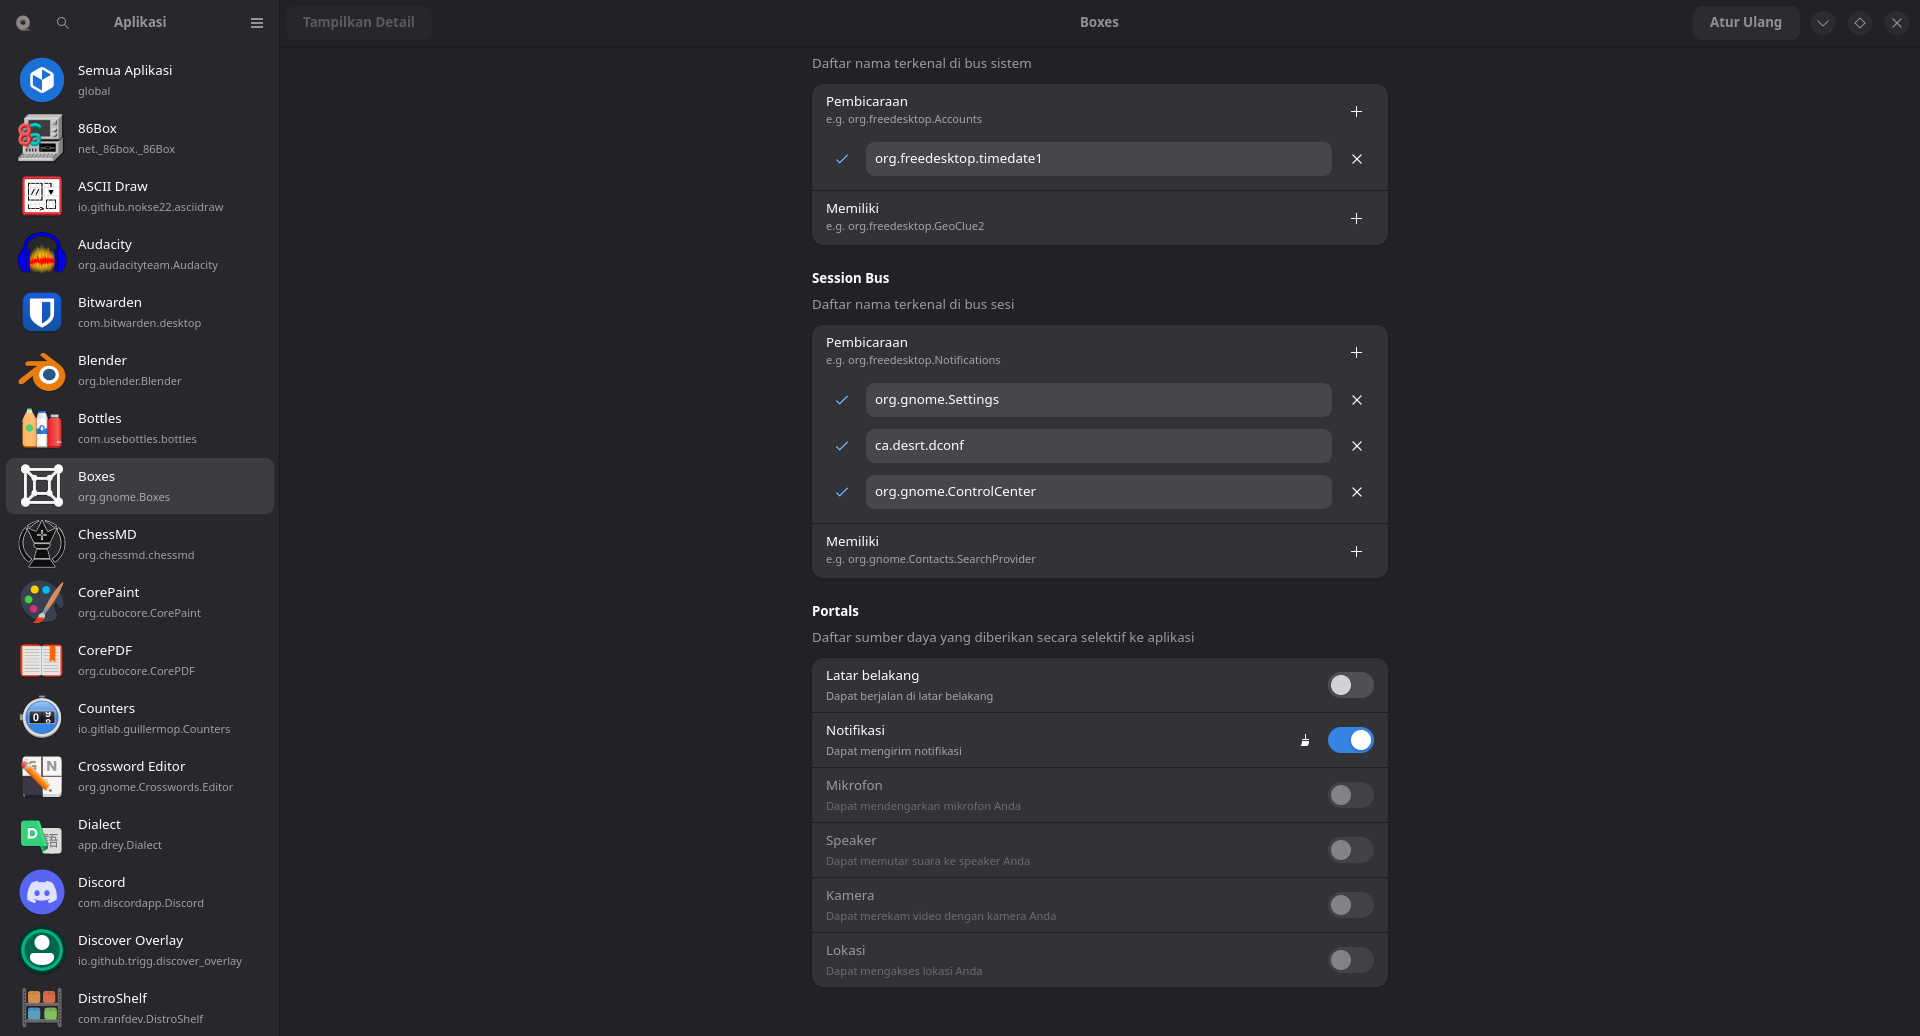Screen dimensions: 1920x1036
Task: Click the reset icon beside the Notifikasi toggle
Action: tap(1305, 741)
